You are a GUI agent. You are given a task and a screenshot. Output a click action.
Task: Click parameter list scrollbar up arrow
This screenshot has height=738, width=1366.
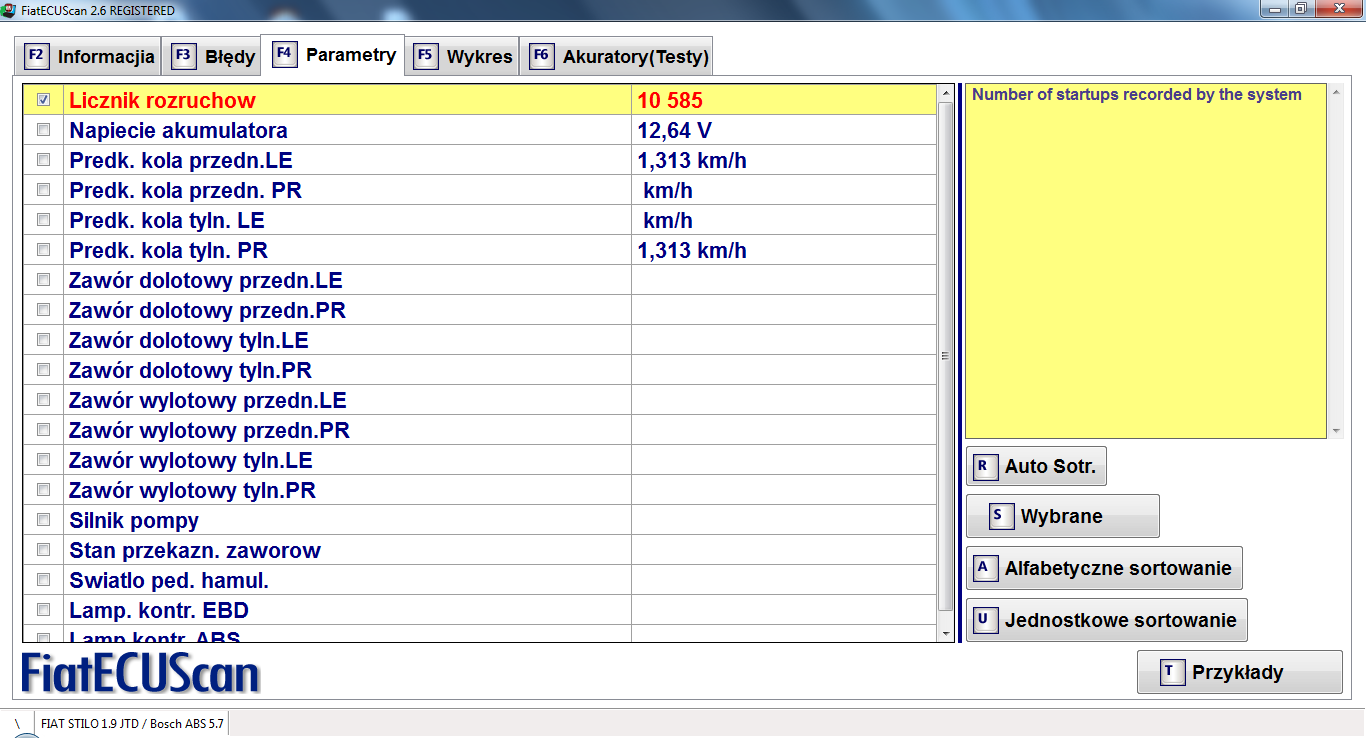[x=946, y=93]
